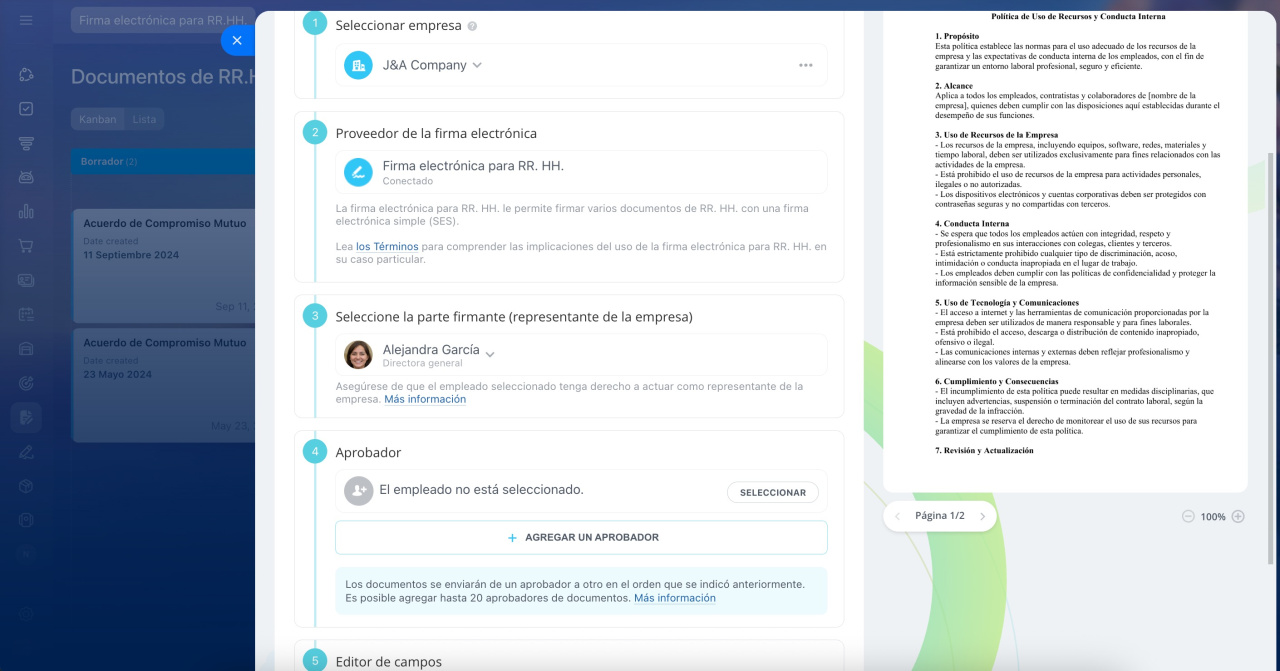
Task: Open the pen icon in the sidebar
Action: click(26, 451)
